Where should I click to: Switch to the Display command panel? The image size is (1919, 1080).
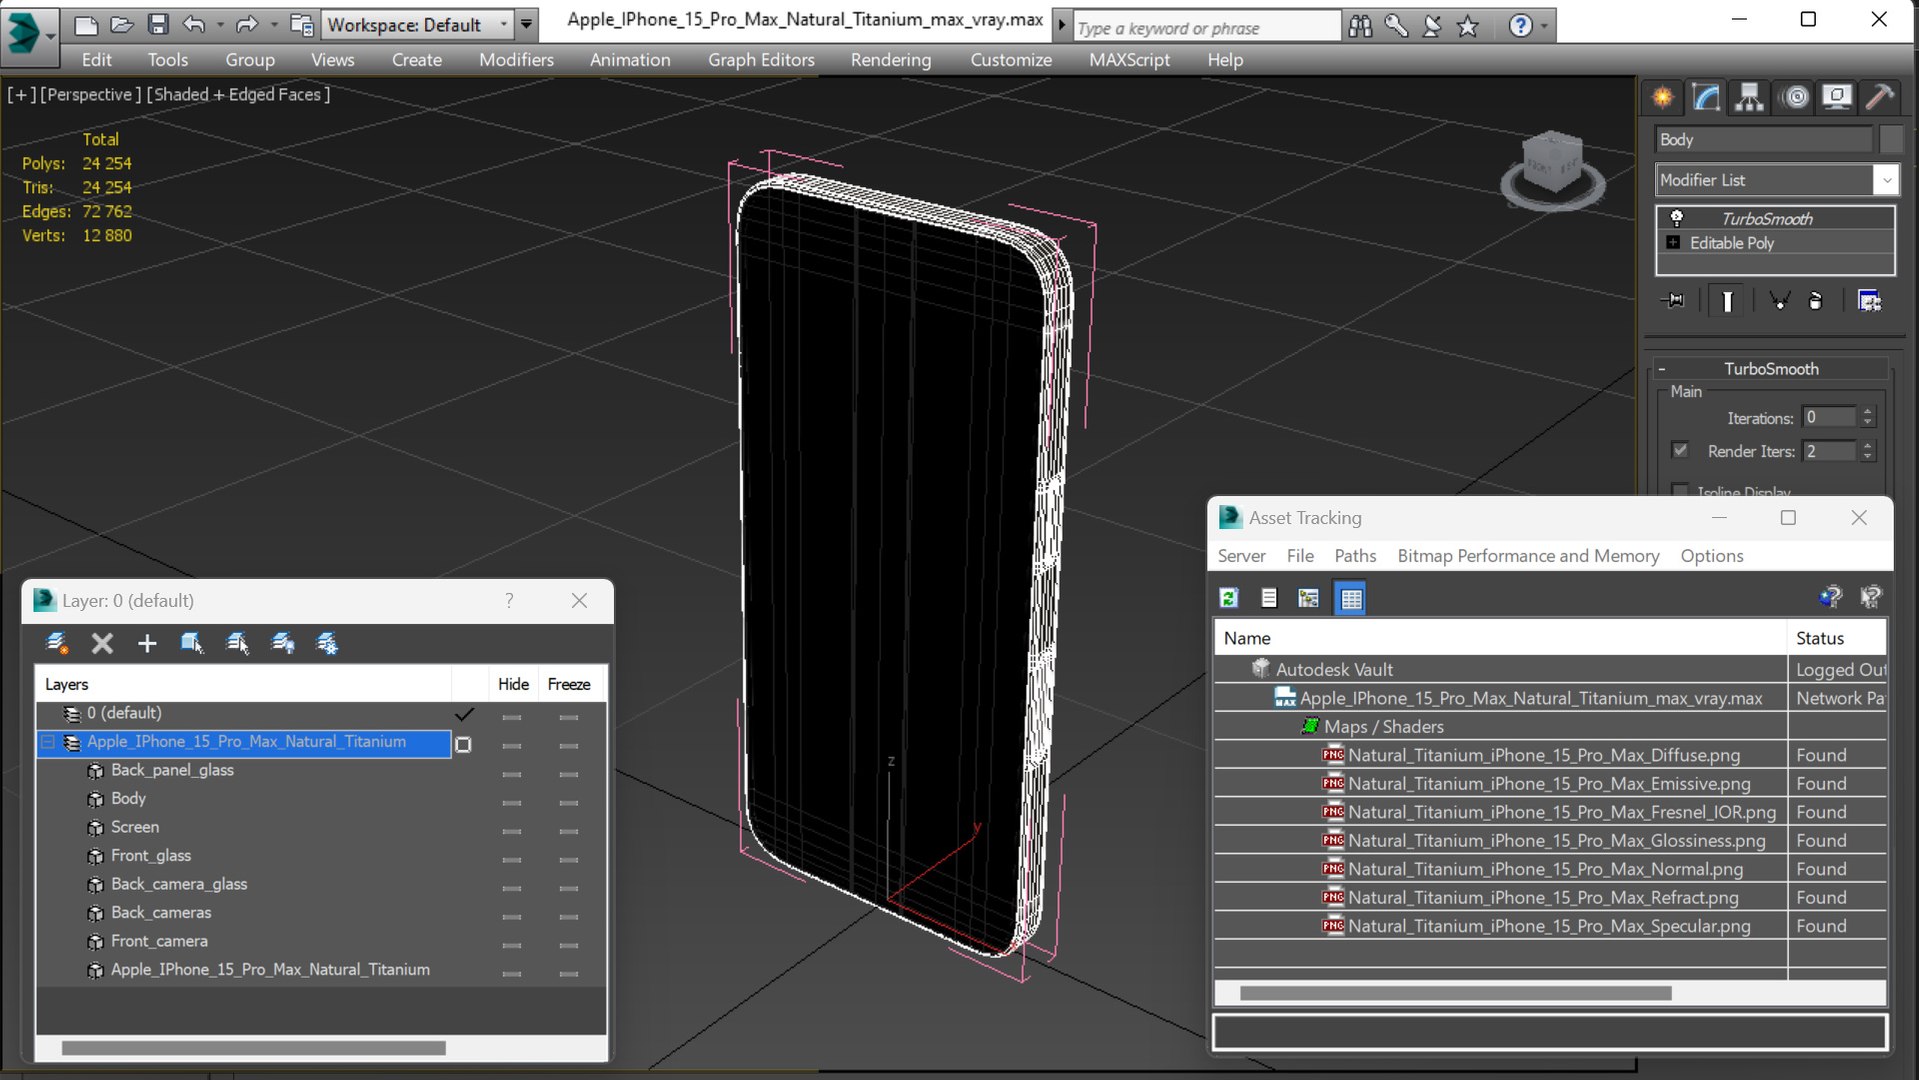pos(1837,97)
